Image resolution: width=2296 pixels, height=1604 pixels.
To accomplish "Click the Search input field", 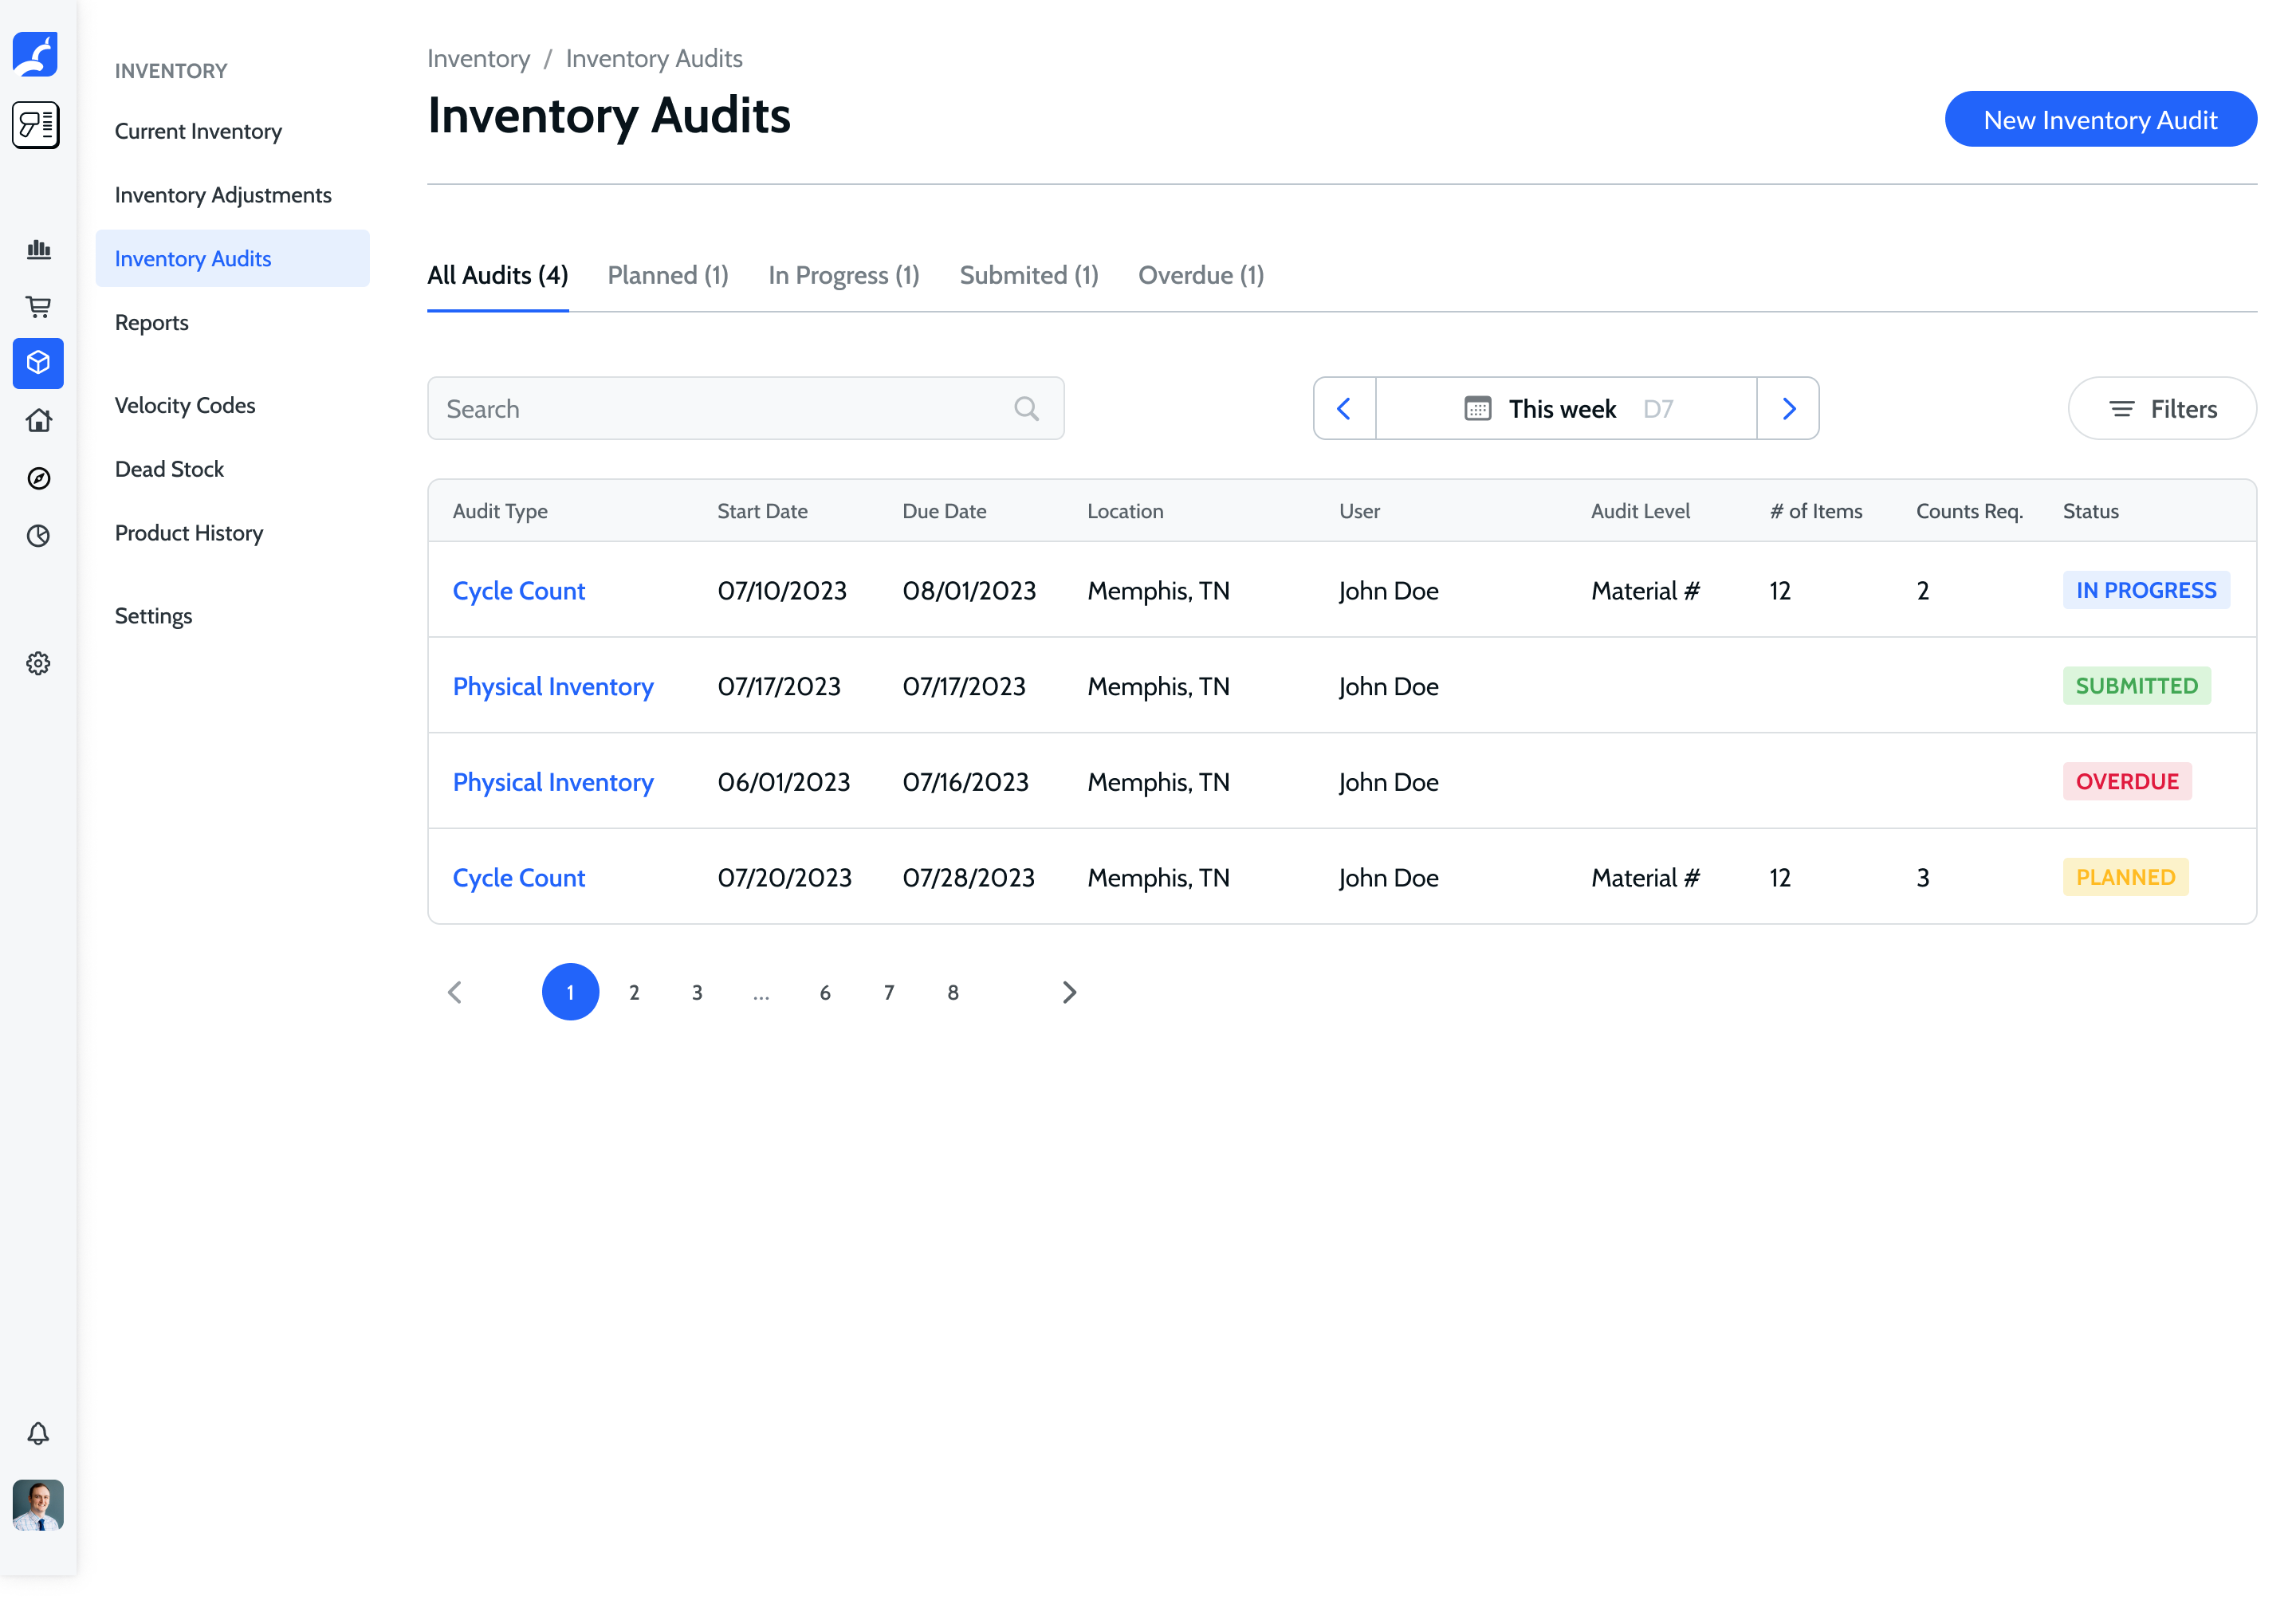I will [x=720, y=408].
